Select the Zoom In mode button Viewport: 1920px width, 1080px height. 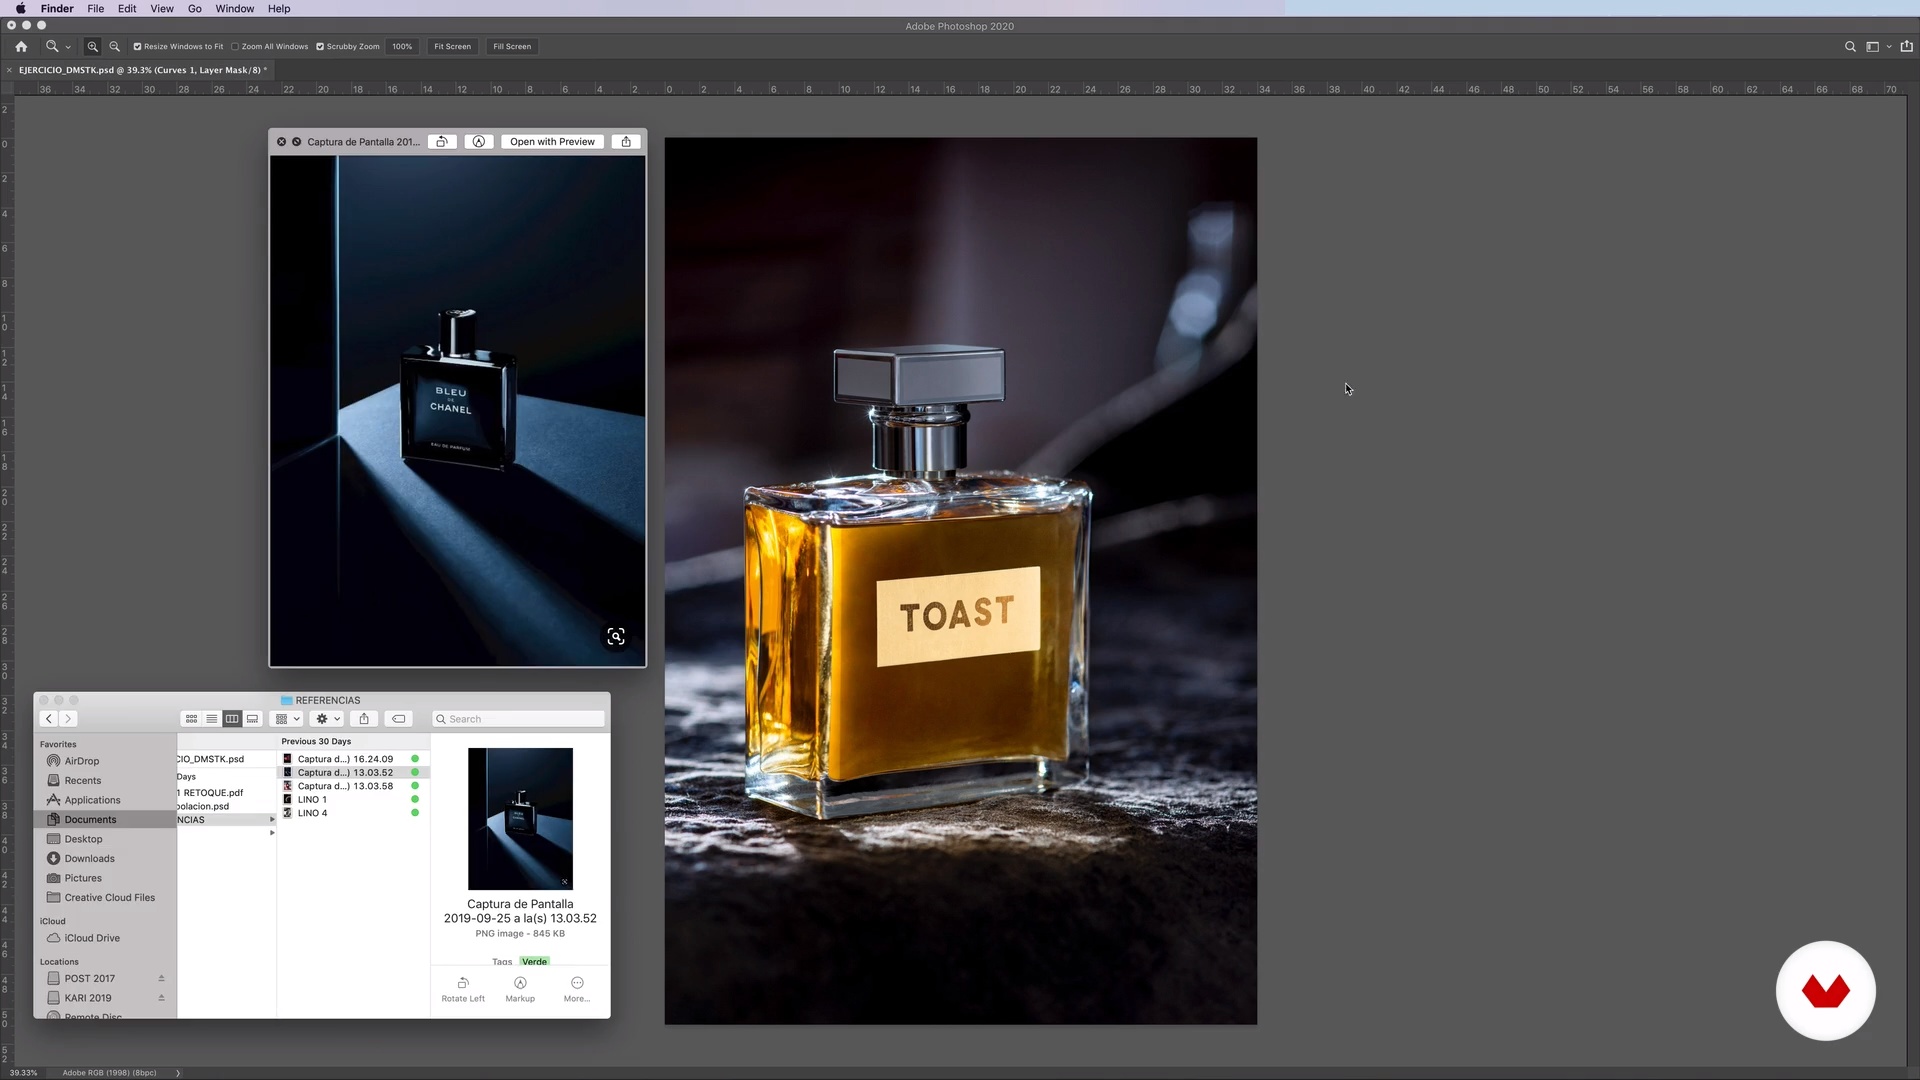92,46
